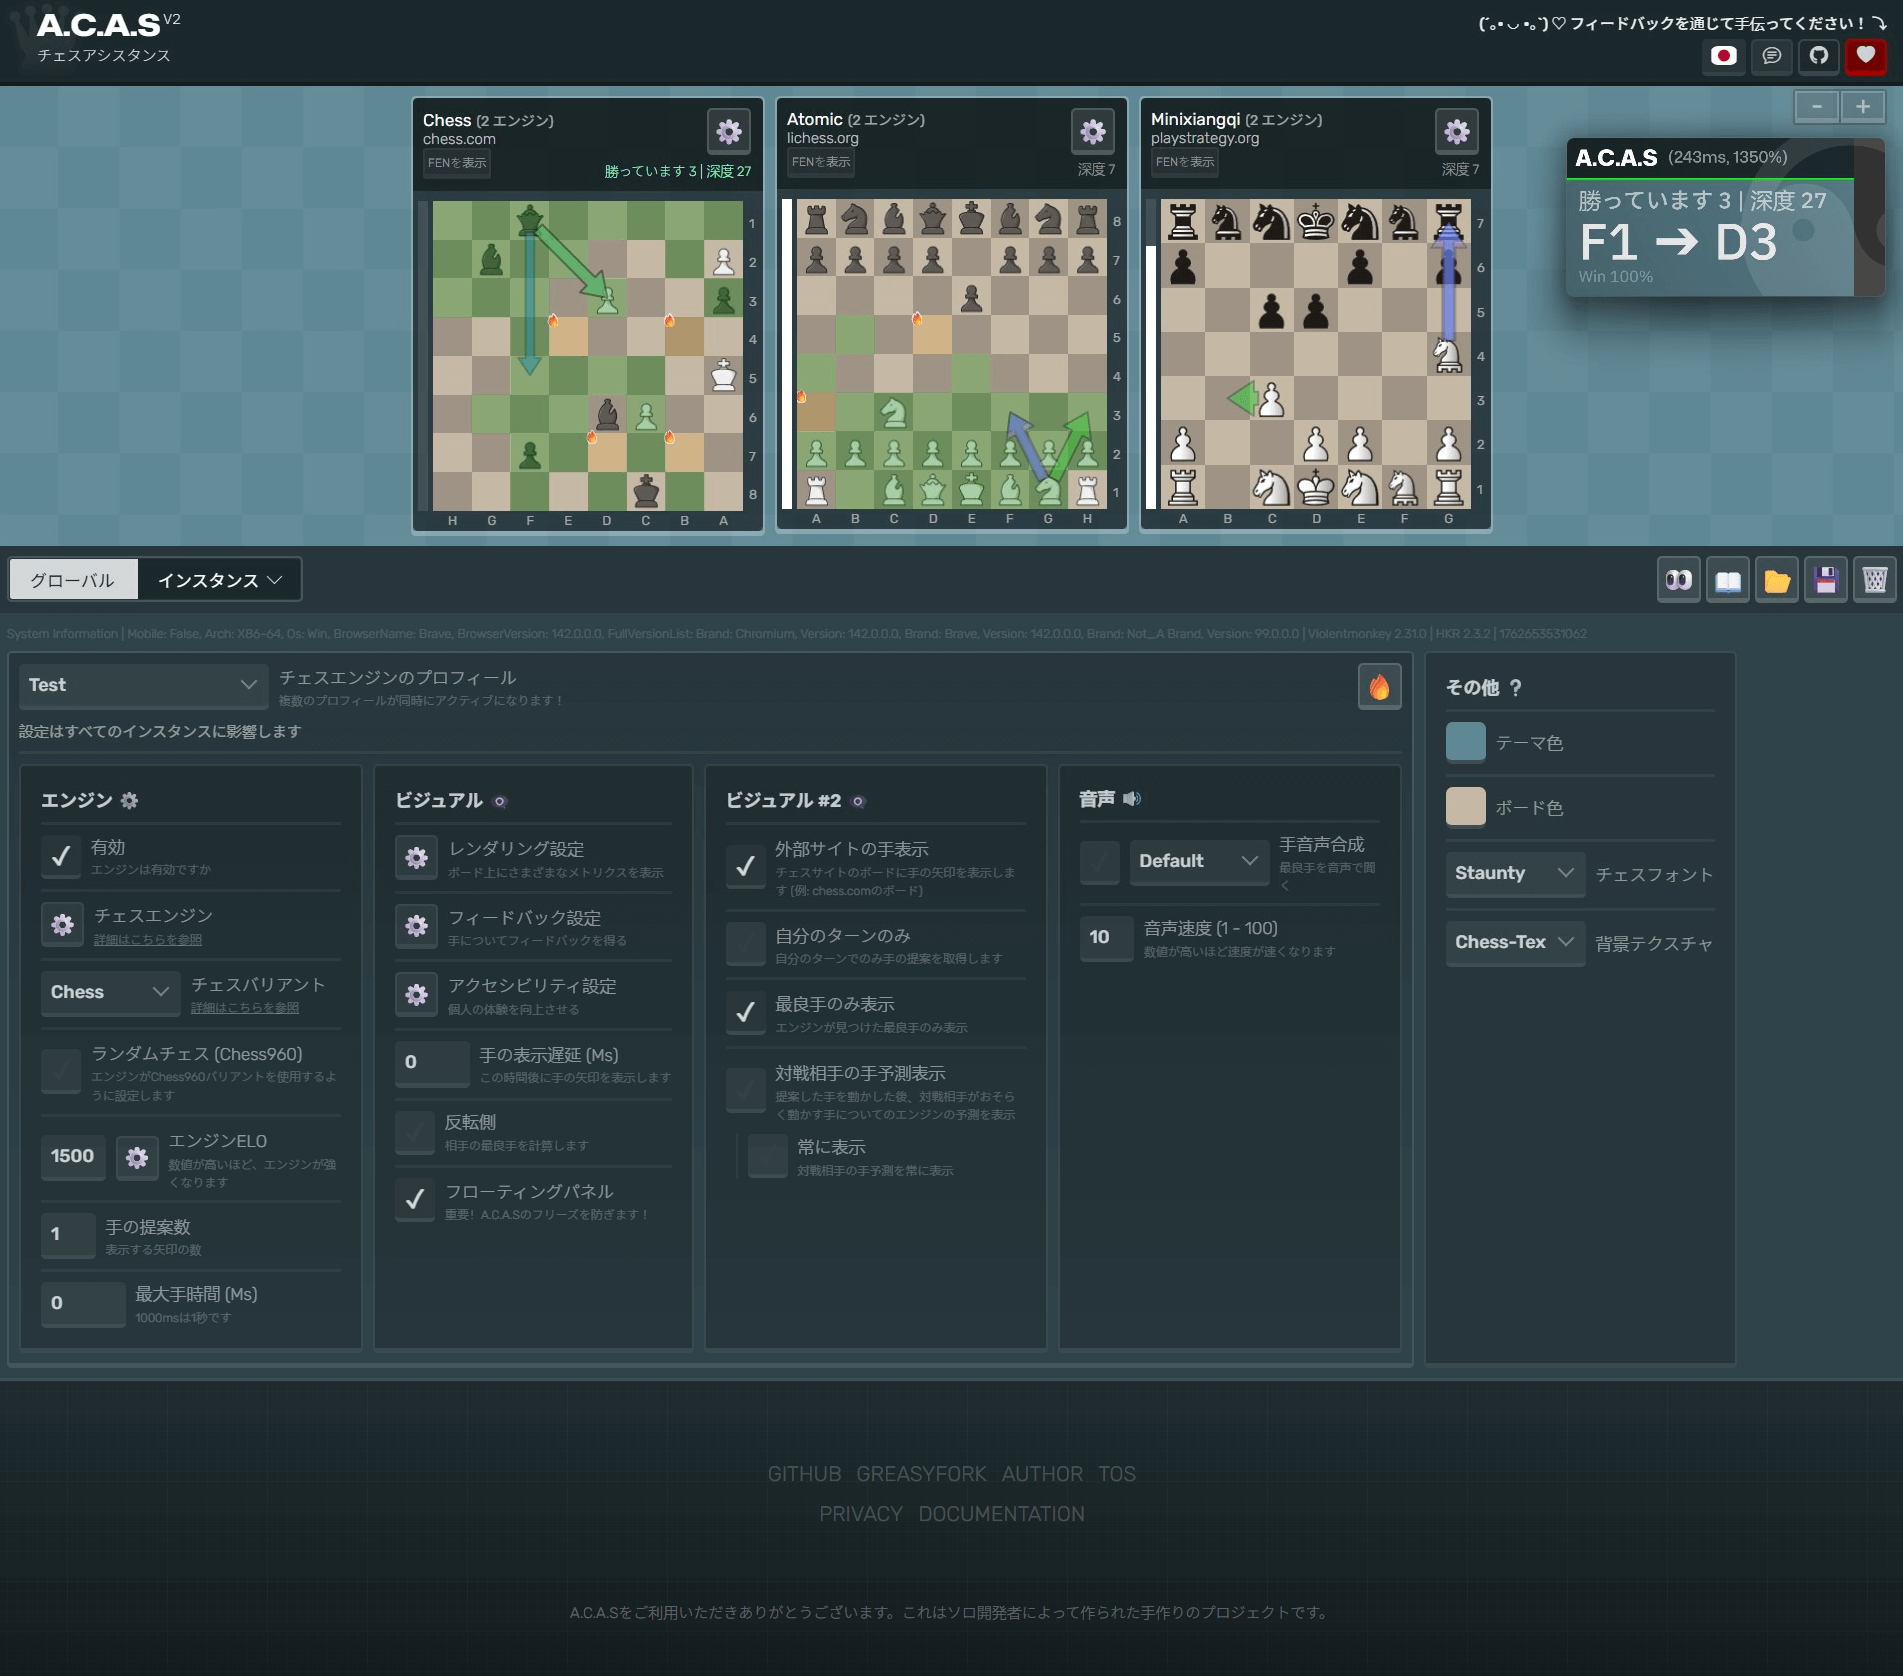This screenshot has width=1903, height=1676.
Task: Expand the Test profile dropdown
Action: click(143, 685)
